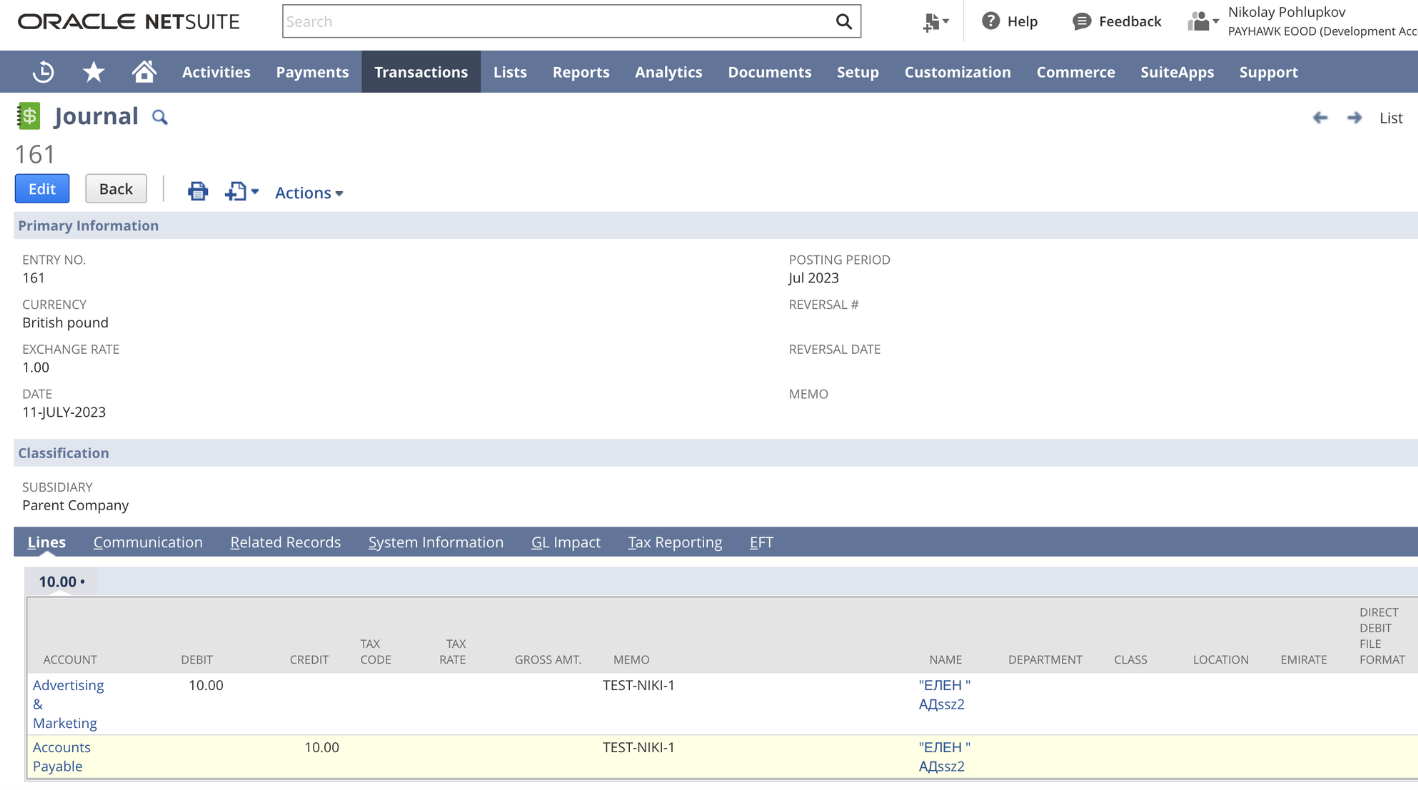The width and height of the screenshot is (1418, 790).
Task: Go to previous record arrow
Action: tap(1320, 118)
